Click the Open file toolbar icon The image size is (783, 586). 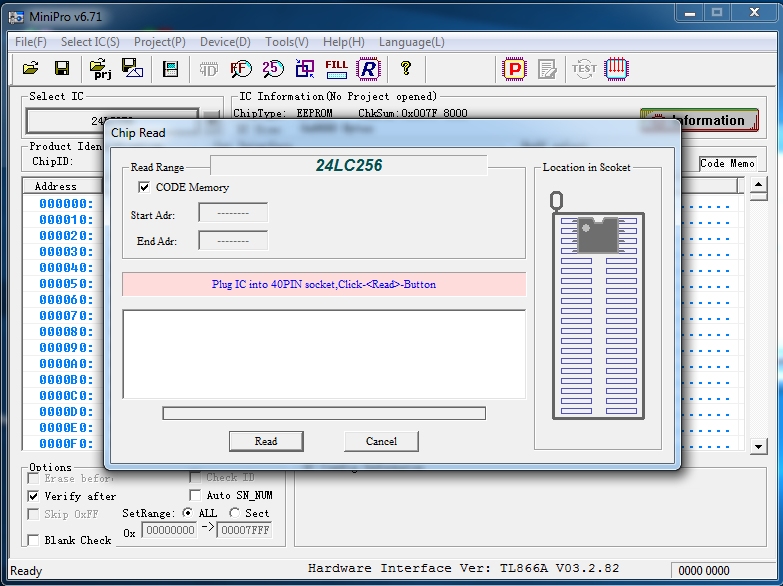[30, 68]
